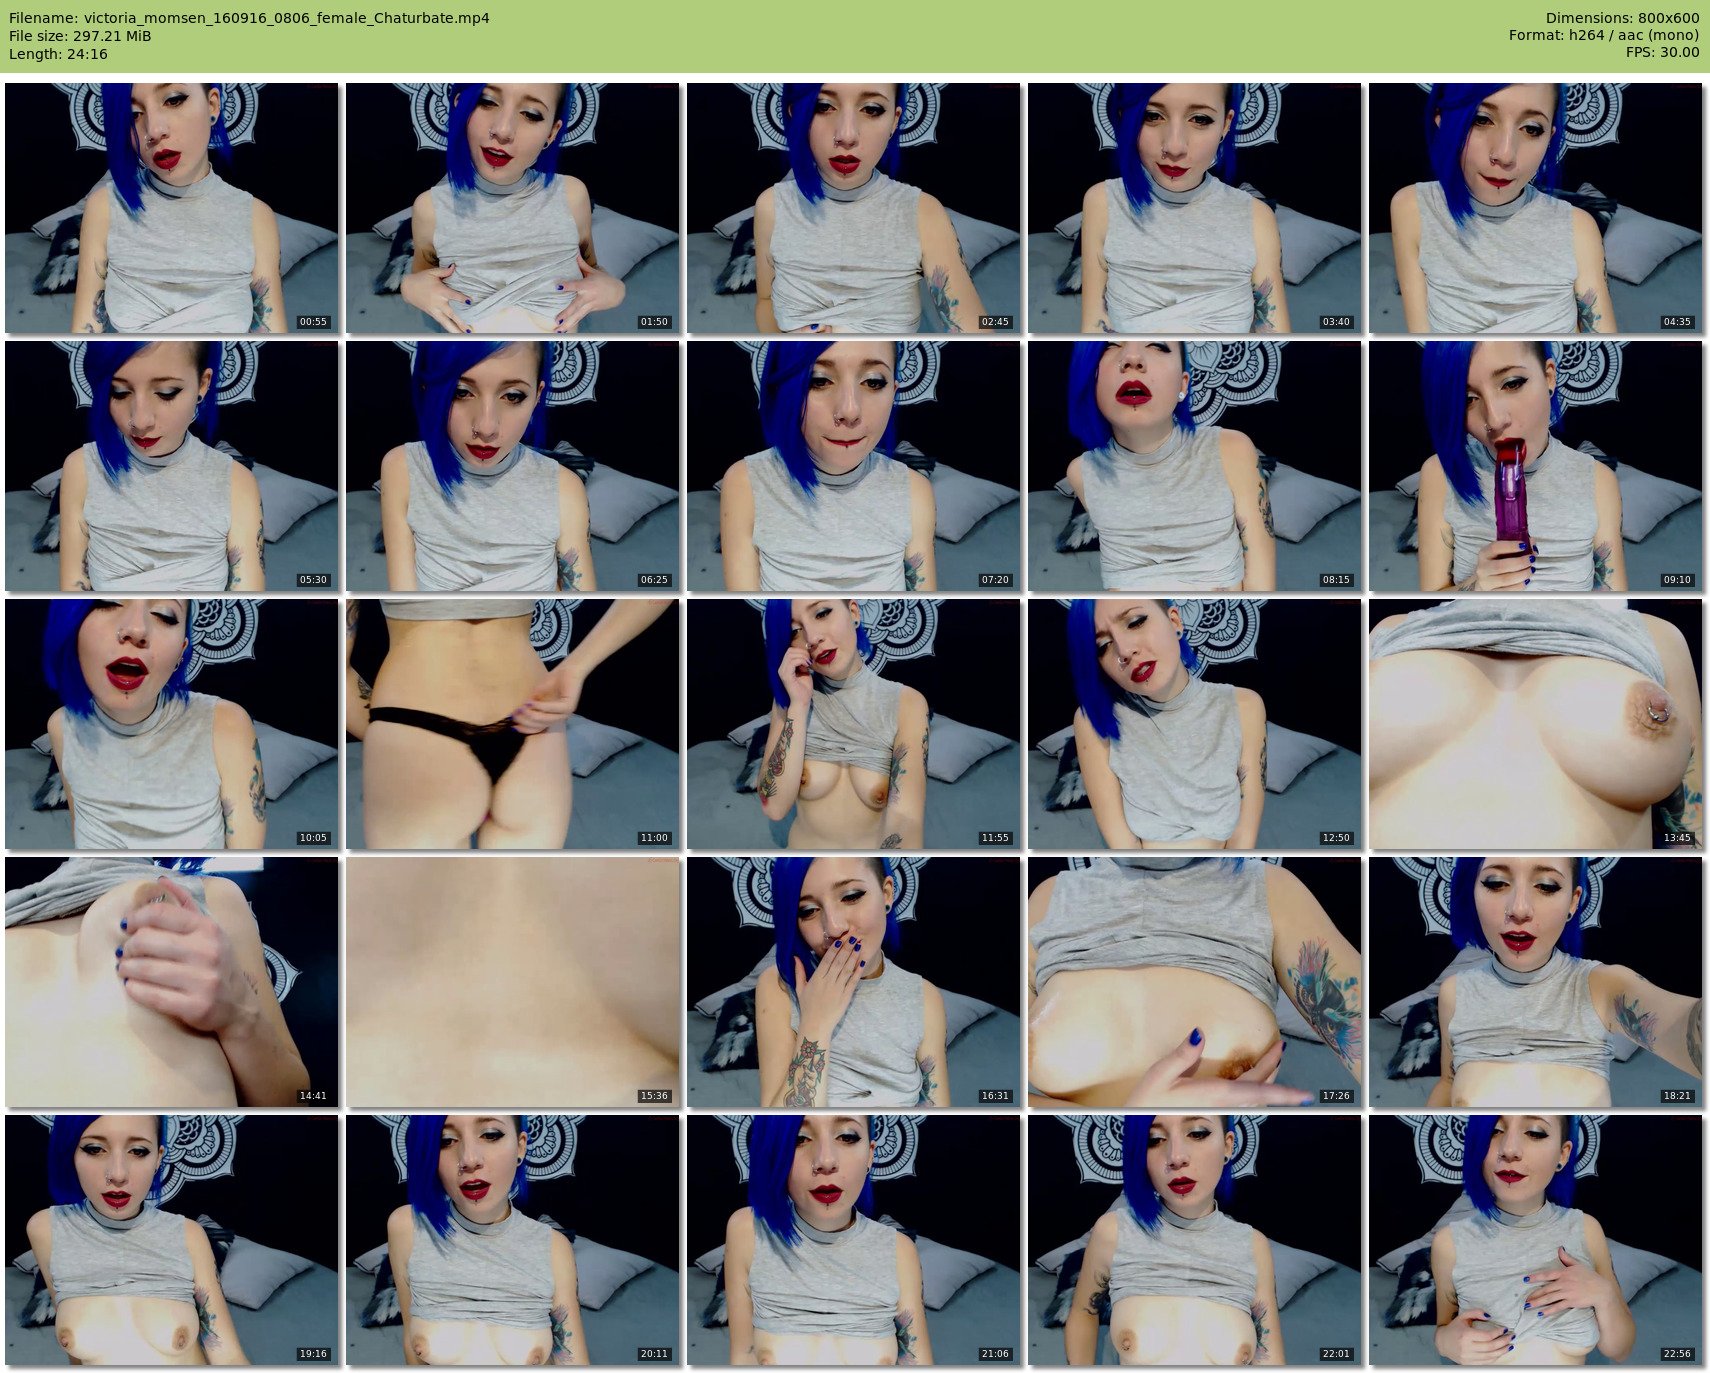1710x1373 pixels.
Task: Pick the frame timestamped 05:30
Action: tap(171, 466)
